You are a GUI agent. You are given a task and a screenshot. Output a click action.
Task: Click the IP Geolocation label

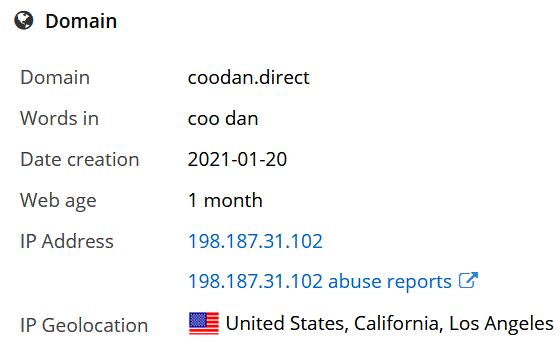[84, 325]
